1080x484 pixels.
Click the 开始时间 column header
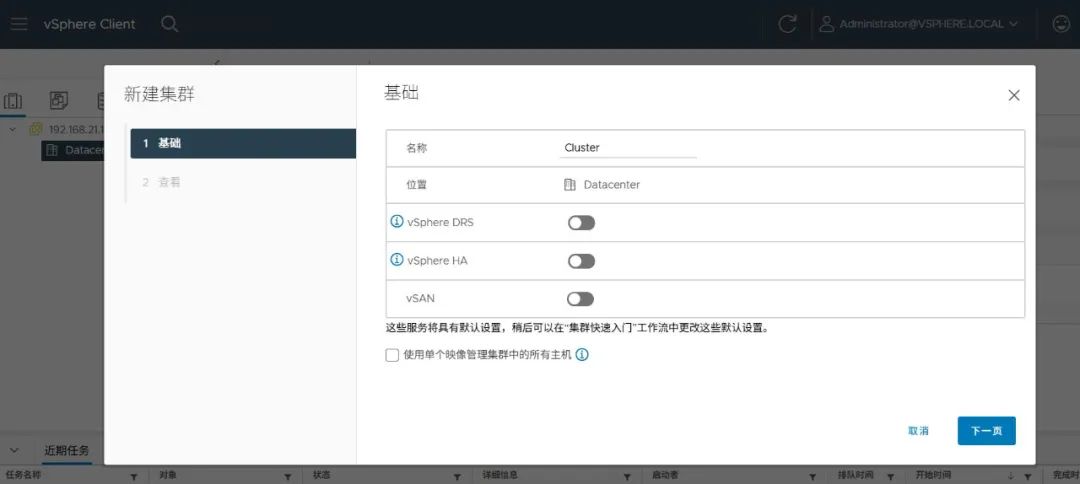click(933, 475)
